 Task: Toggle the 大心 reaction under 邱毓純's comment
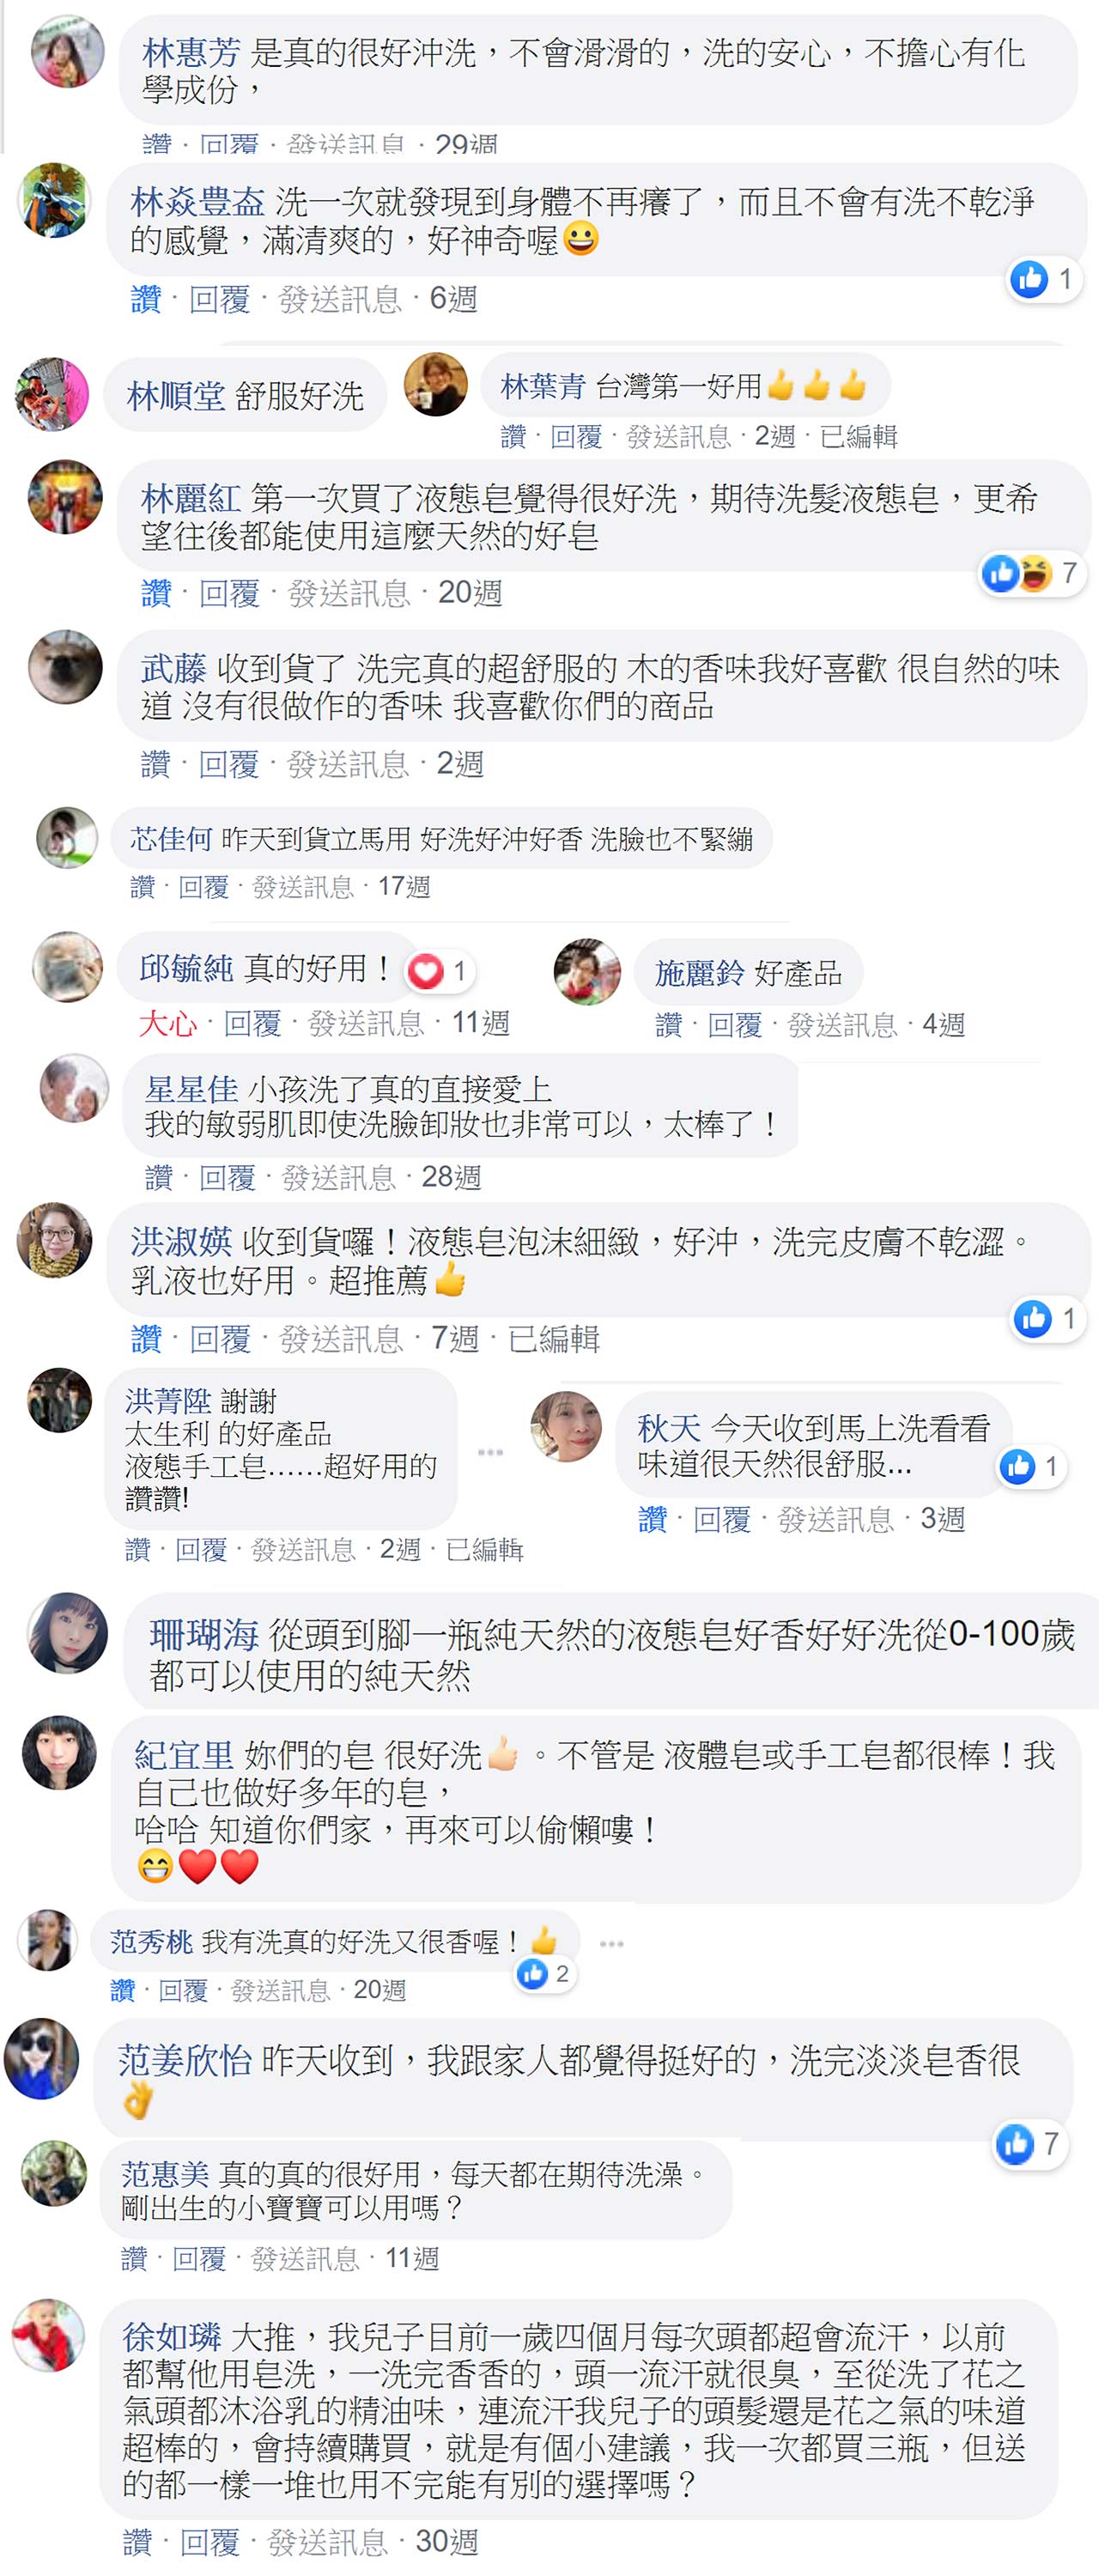point(168,1023)
